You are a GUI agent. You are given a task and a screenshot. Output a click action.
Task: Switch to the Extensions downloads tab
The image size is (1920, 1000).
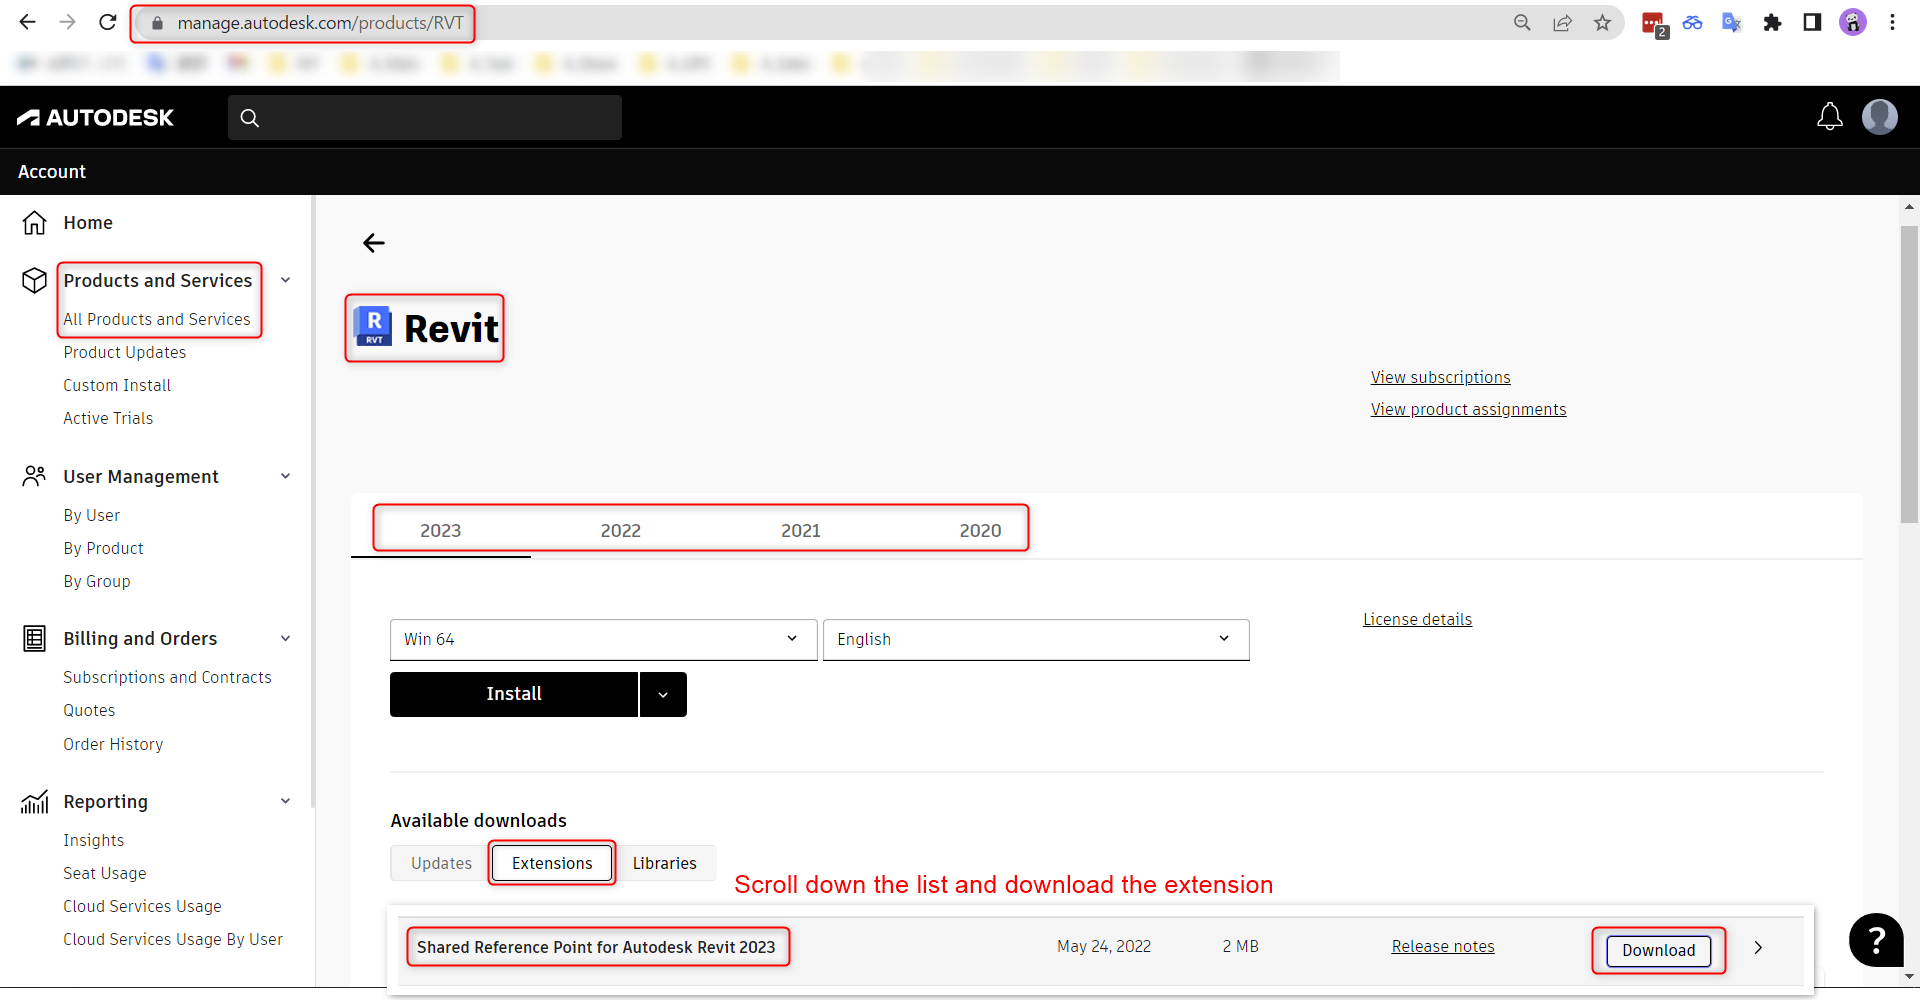[552, 863]
